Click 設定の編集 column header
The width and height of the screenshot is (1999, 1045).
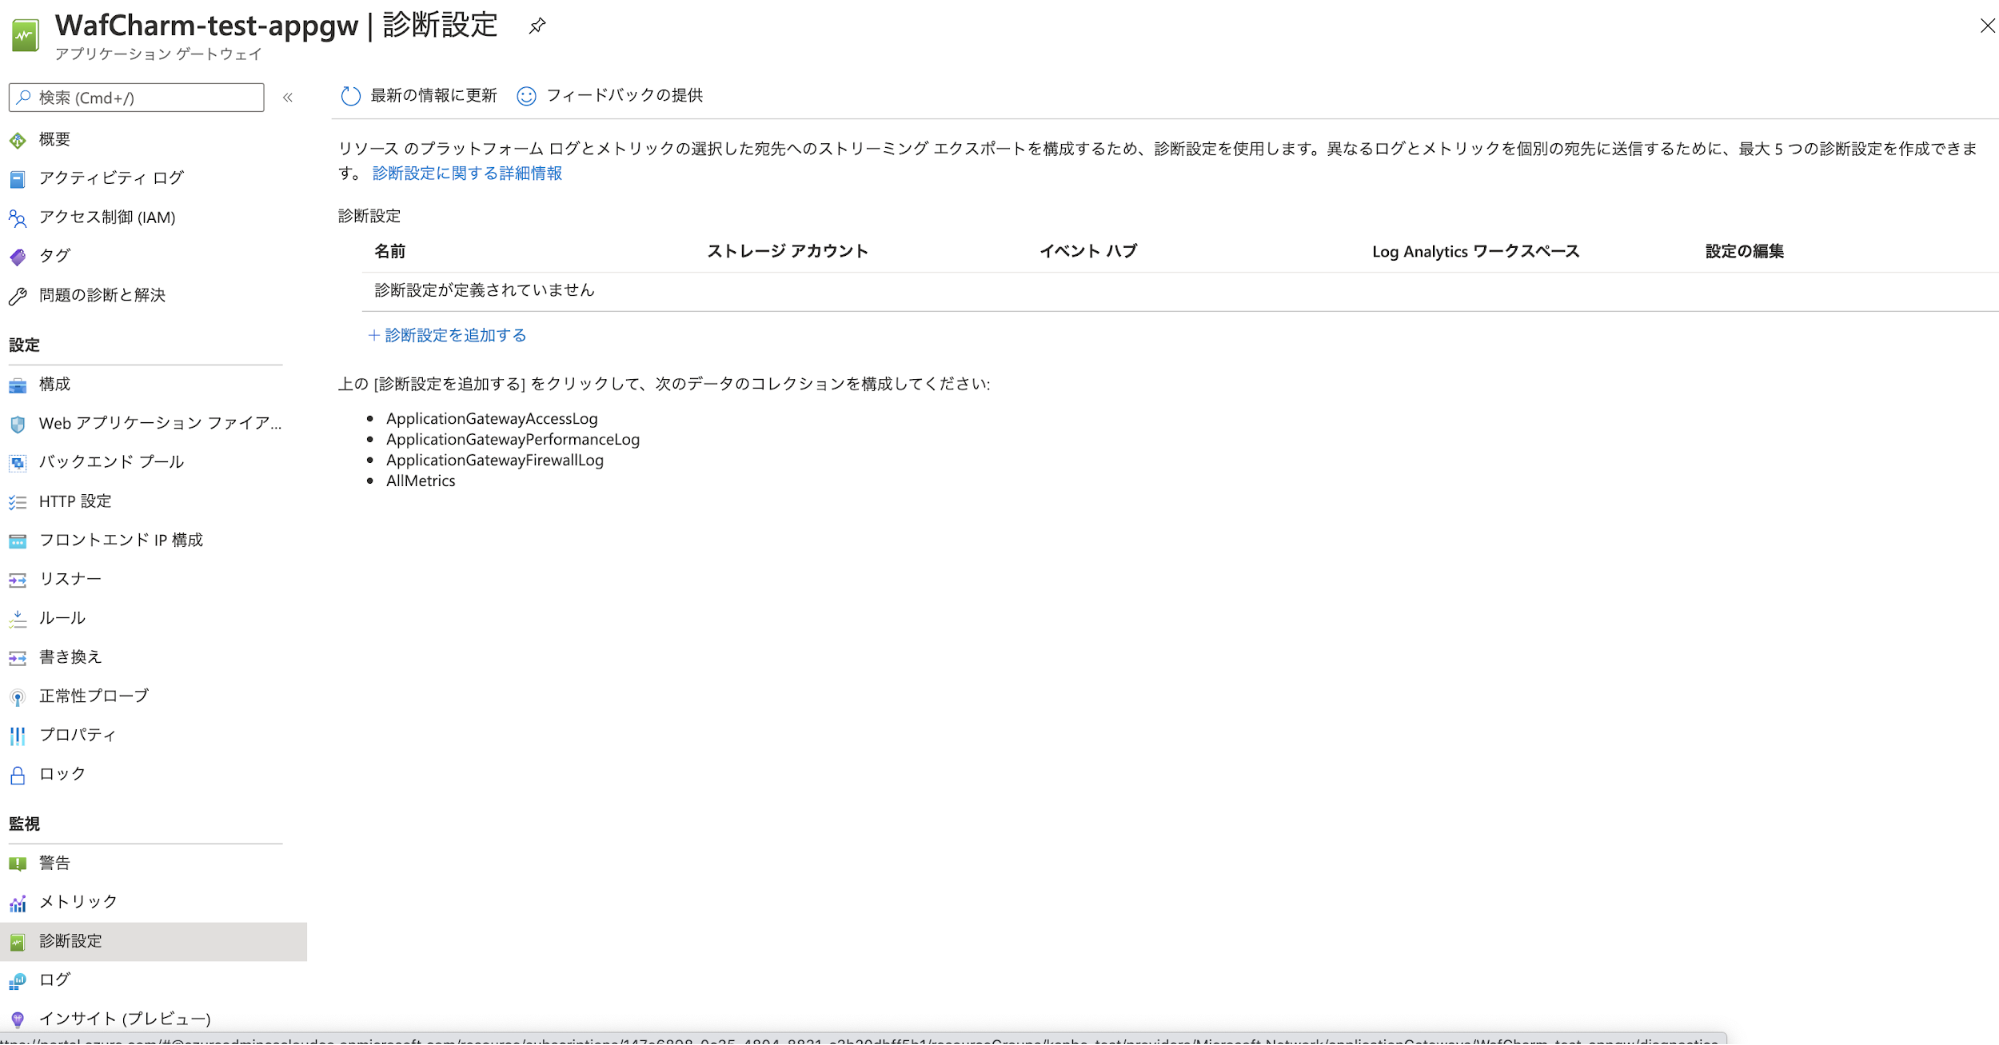tap(1745, 251)
